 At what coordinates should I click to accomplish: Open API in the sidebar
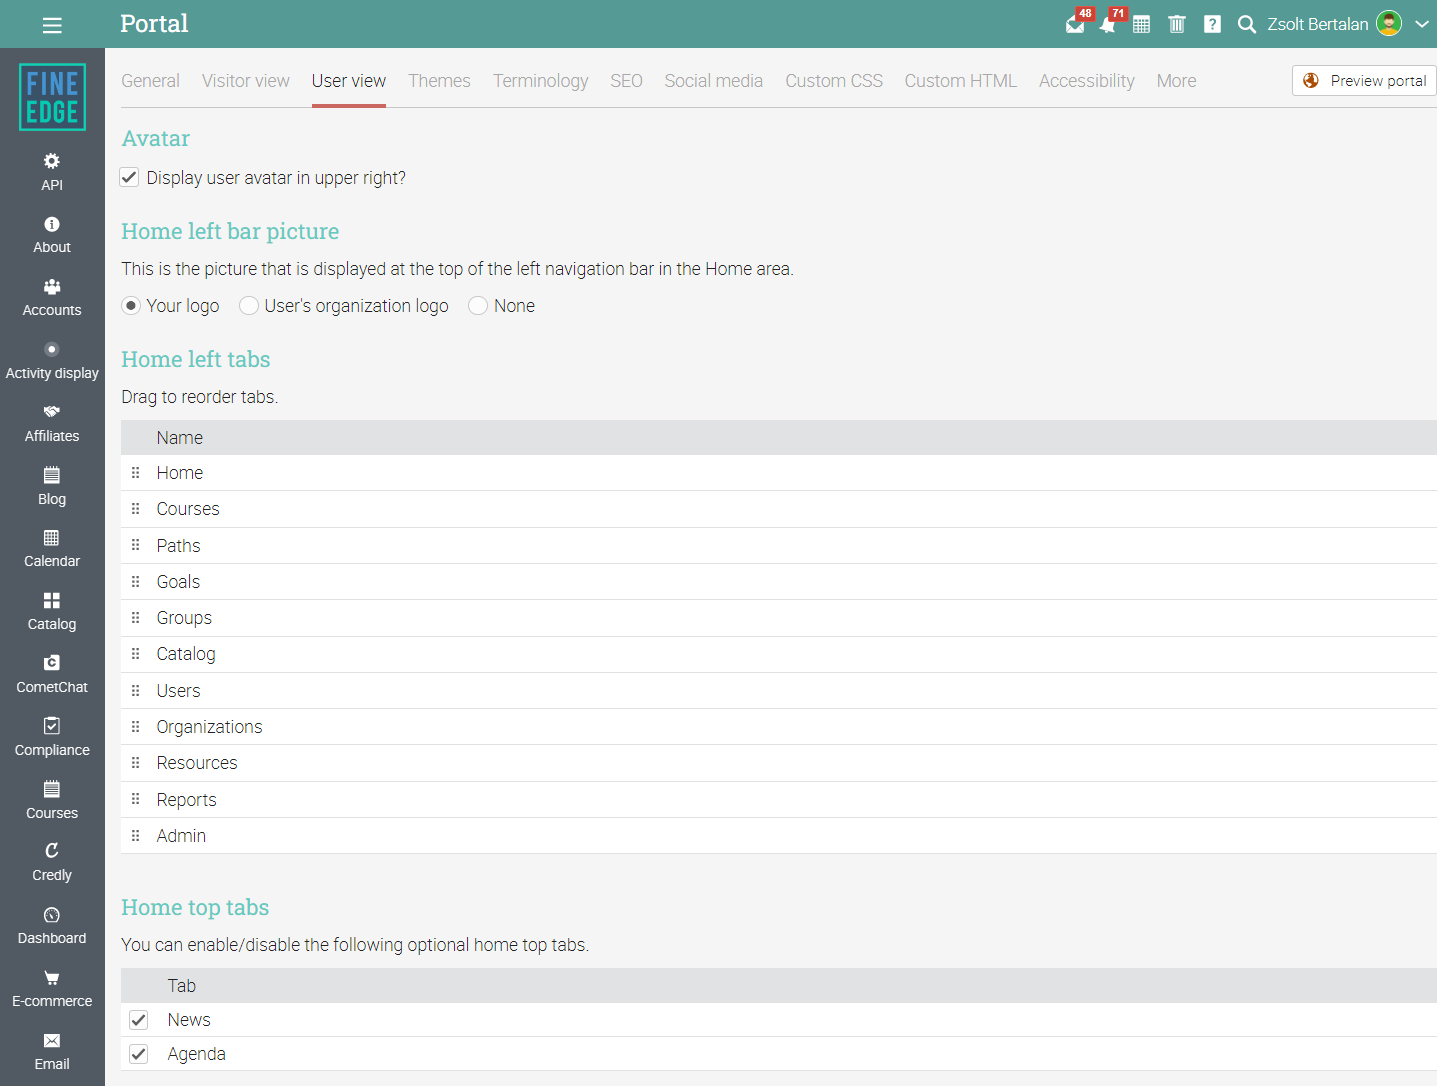(52, 172)
